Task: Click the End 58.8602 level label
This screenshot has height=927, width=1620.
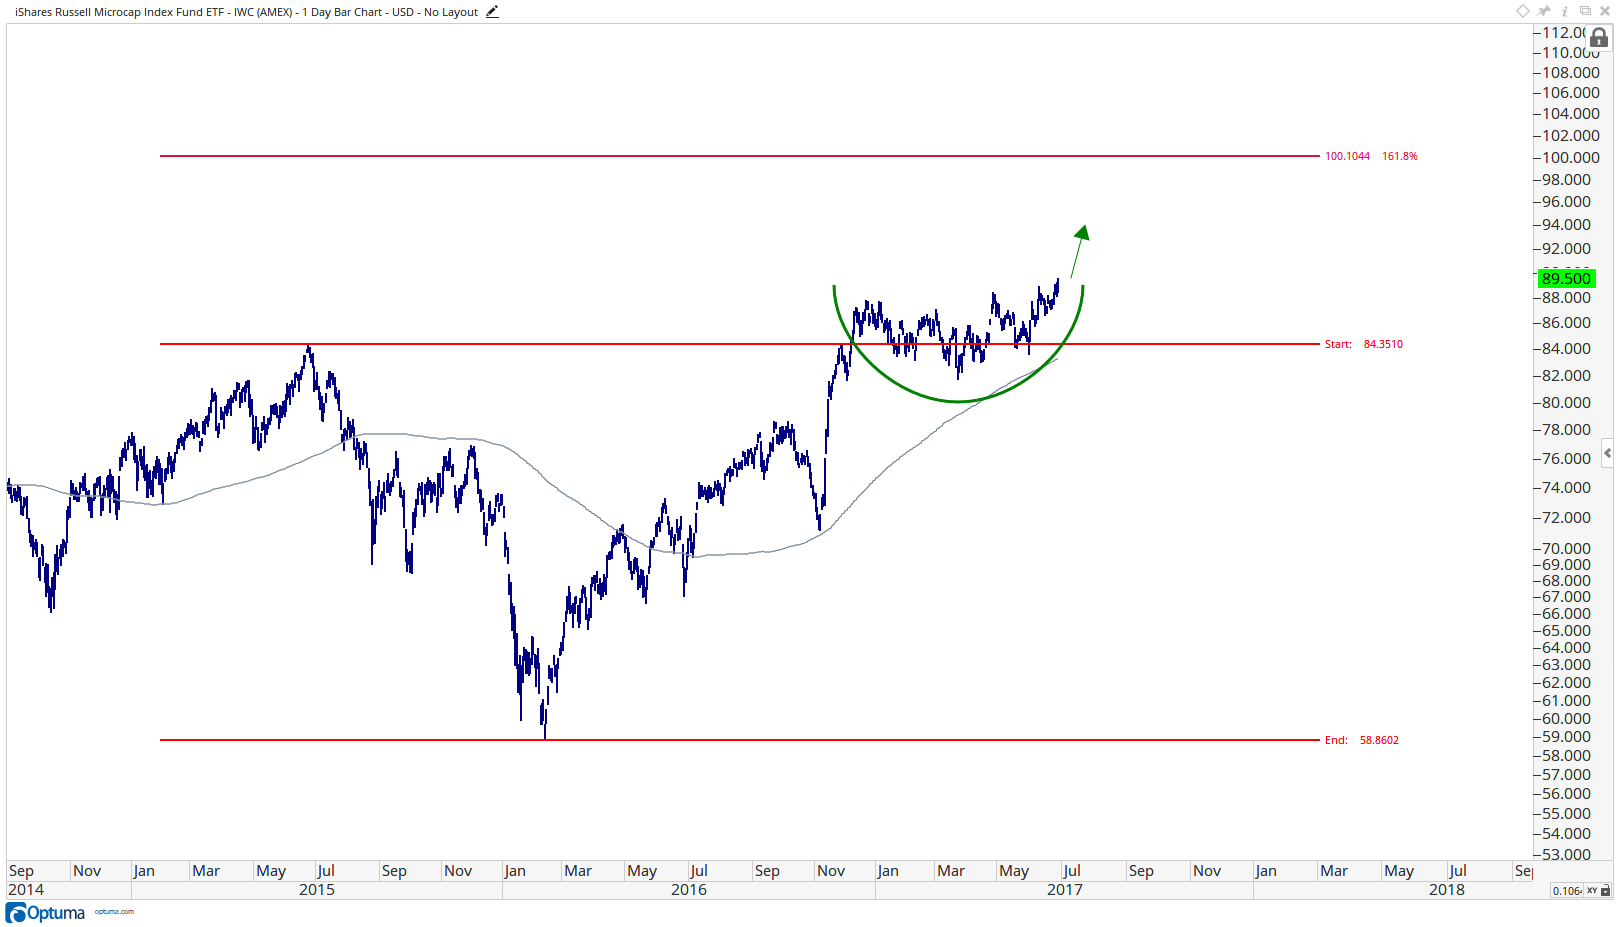Action: (1362, 740)
